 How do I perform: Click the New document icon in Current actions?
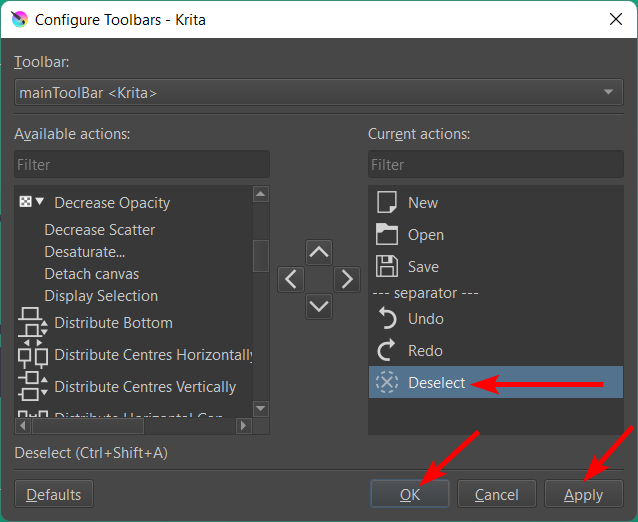pos(387,202)
